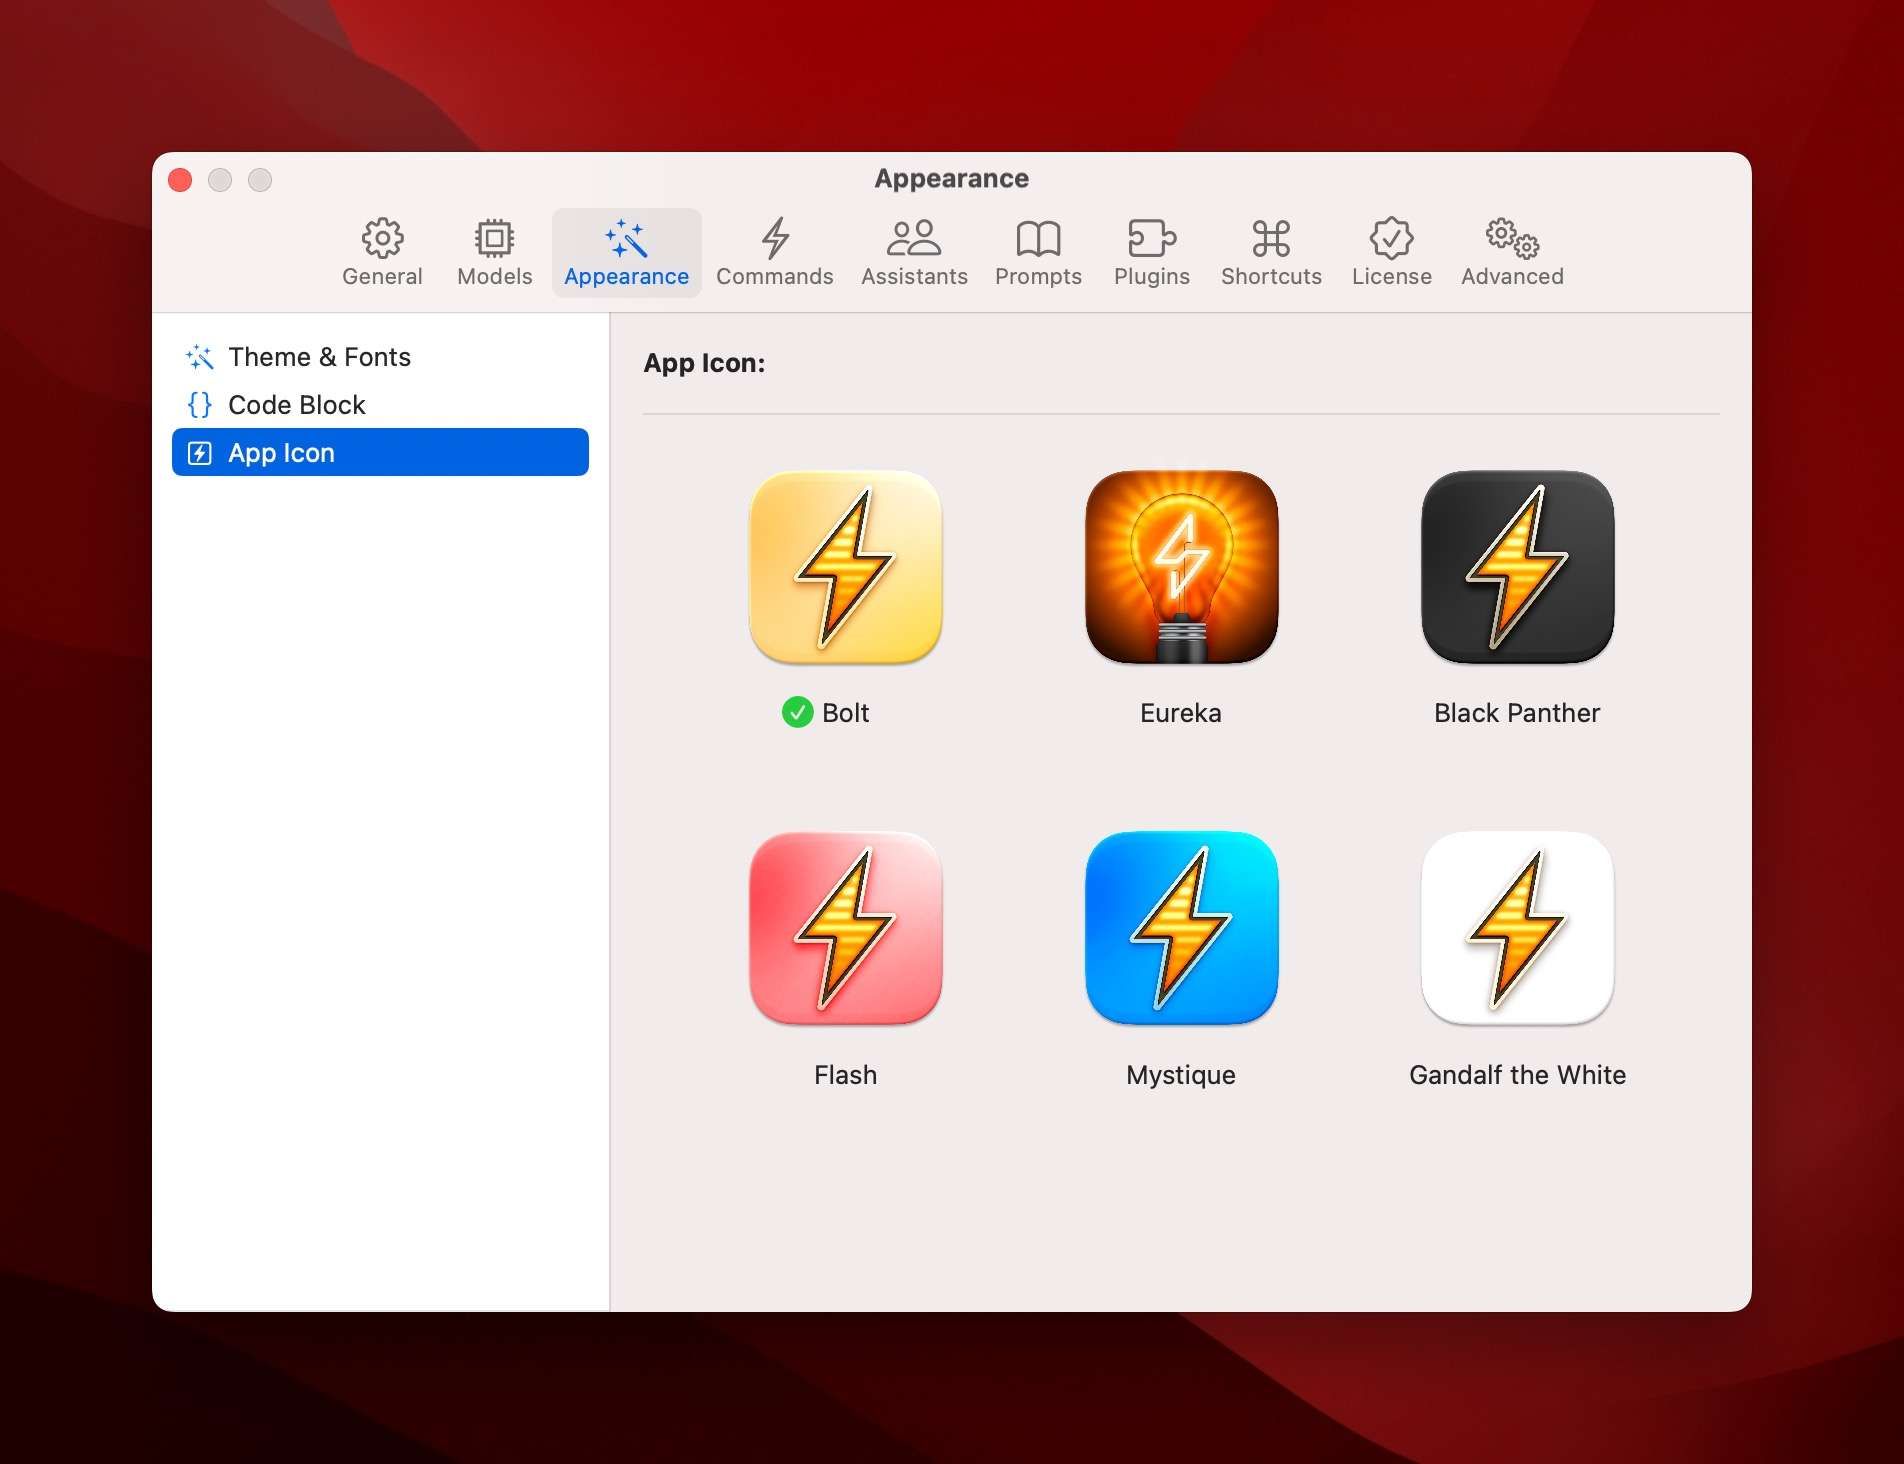The image size is (1904, 1464).
Task: Click the green checkmark on Bolt
Action: (x=797, y=712)
